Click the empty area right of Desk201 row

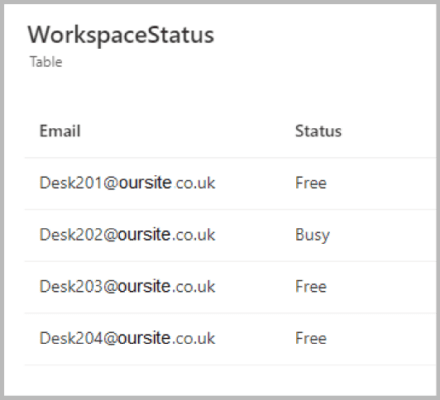(x=382, y=183)
